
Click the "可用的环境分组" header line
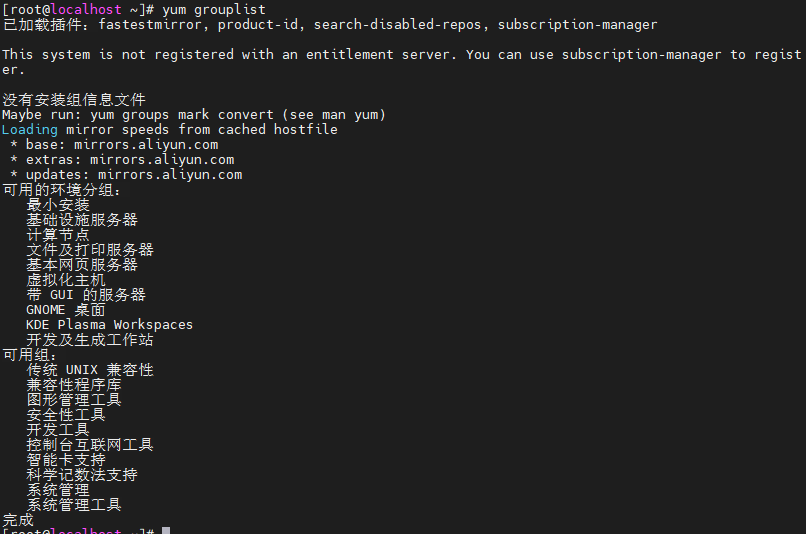point(61,190)
